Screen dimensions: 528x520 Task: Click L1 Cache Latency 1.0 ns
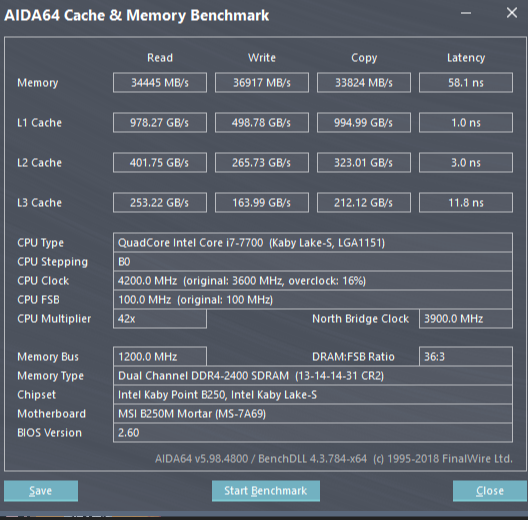click(466, 123)
